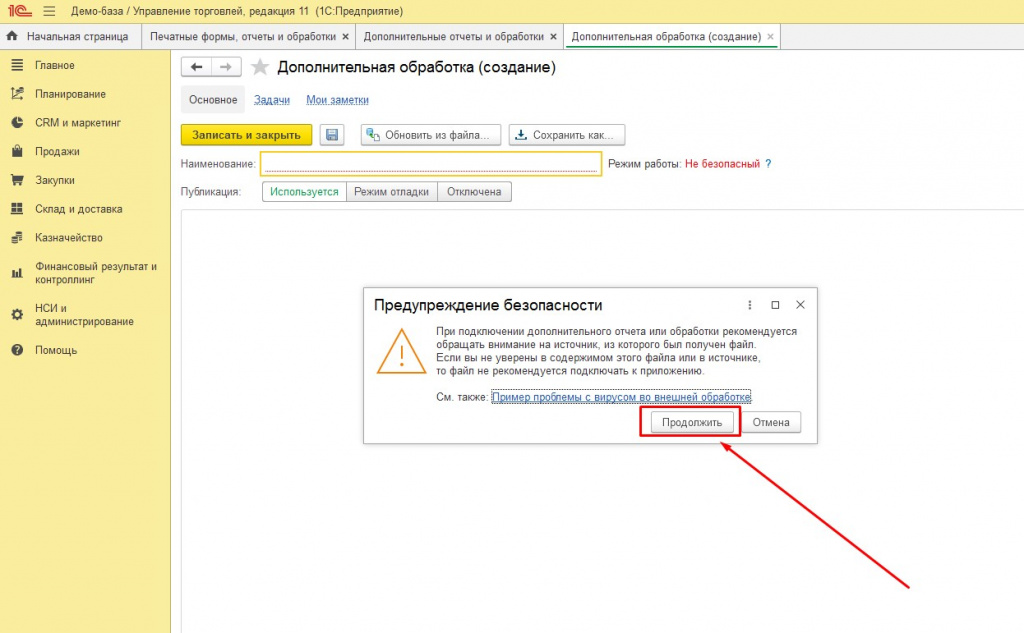Open the hamburger main menu
Screen dimensions: 1024x633
click(50, 11)
